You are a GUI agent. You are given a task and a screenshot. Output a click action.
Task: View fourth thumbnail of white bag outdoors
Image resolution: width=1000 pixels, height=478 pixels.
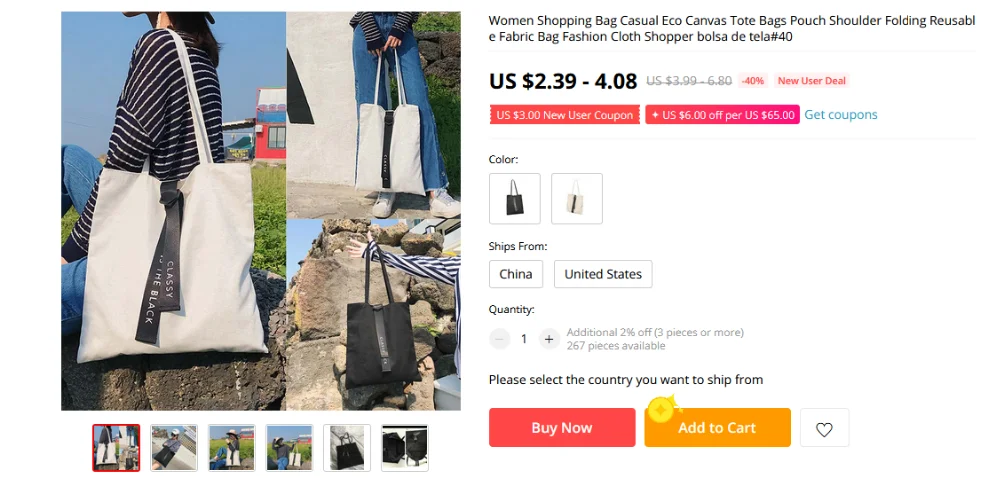pyautogui.click(x=289, y=448)
